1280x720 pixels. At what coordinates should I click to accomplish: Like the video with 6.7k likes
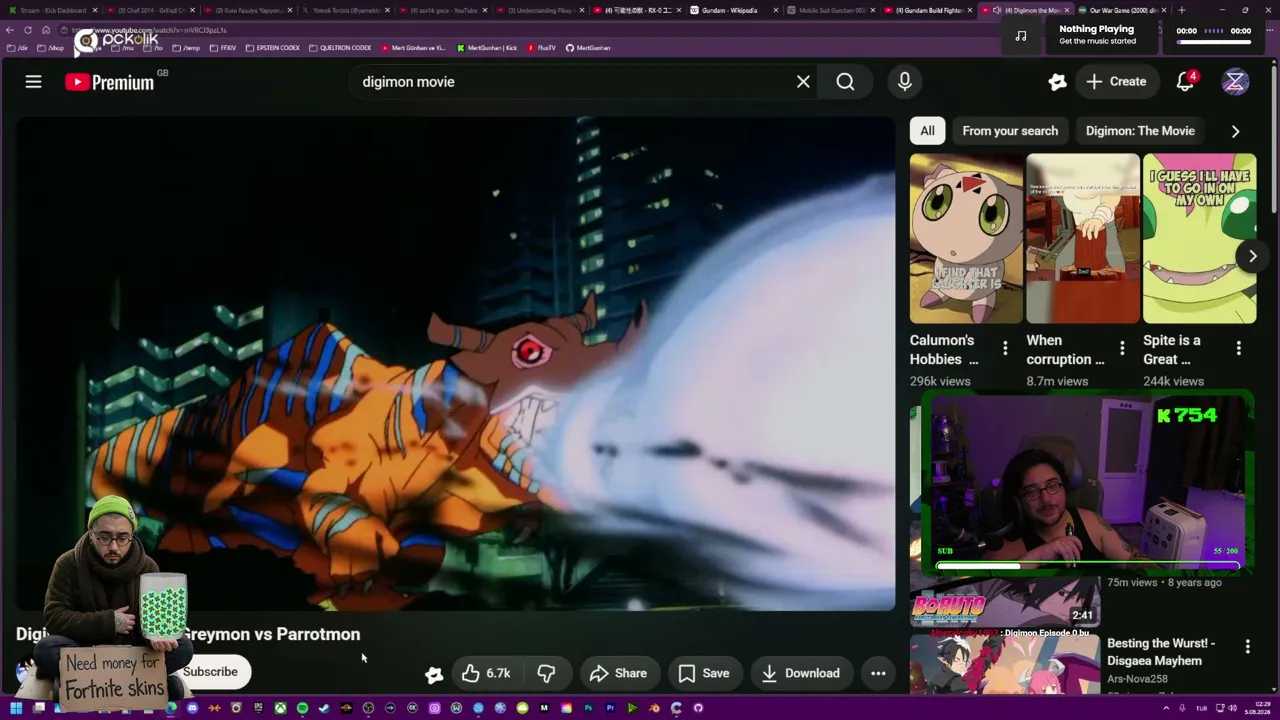(486, 674)
